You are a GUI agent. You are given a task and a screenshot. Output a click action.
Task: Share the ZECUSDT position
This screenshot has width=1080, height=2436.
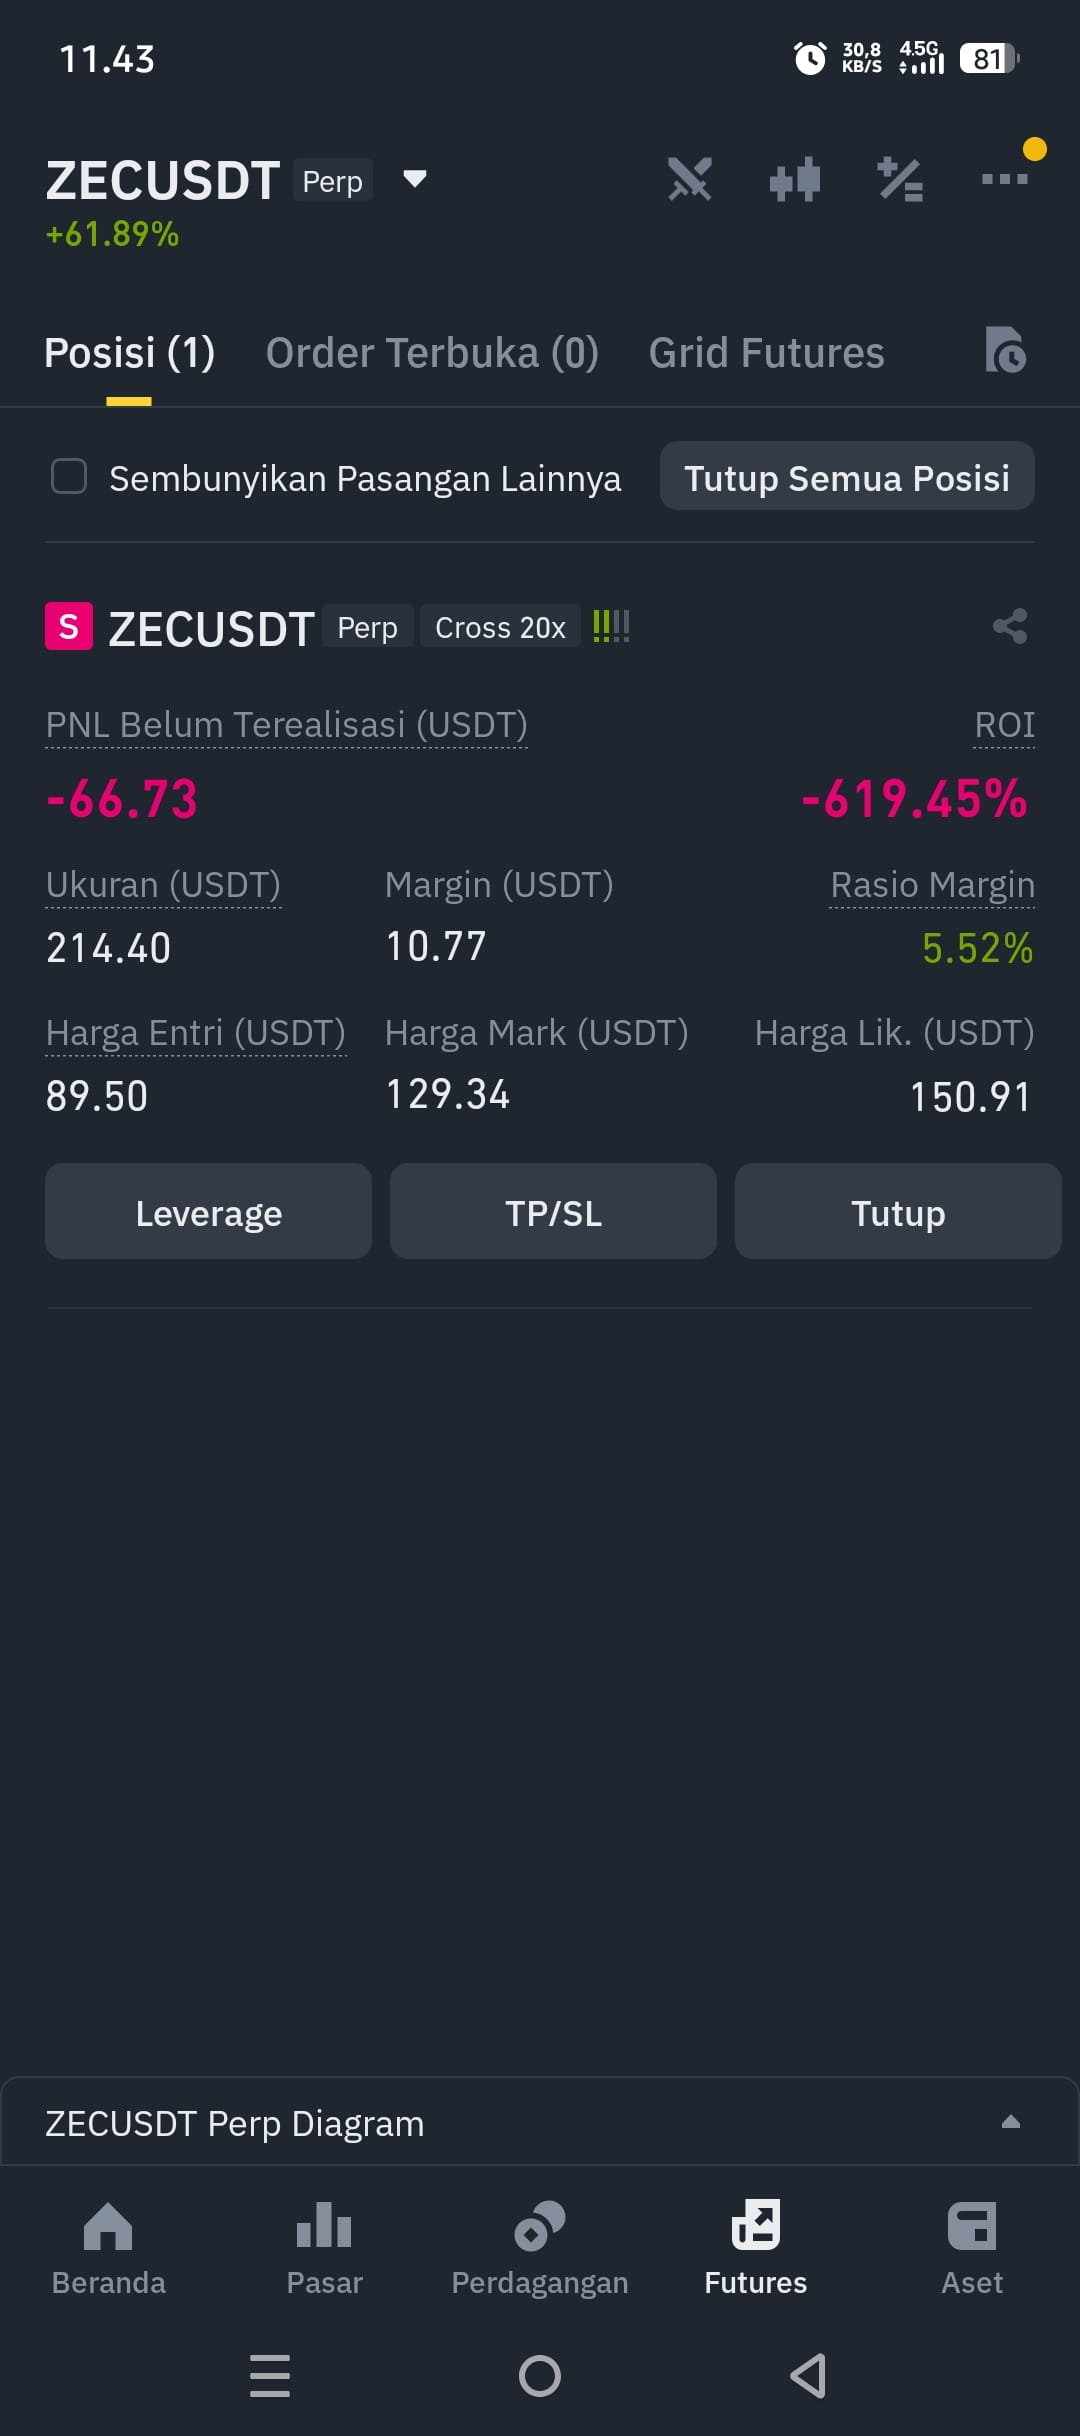coord(1010,626)
